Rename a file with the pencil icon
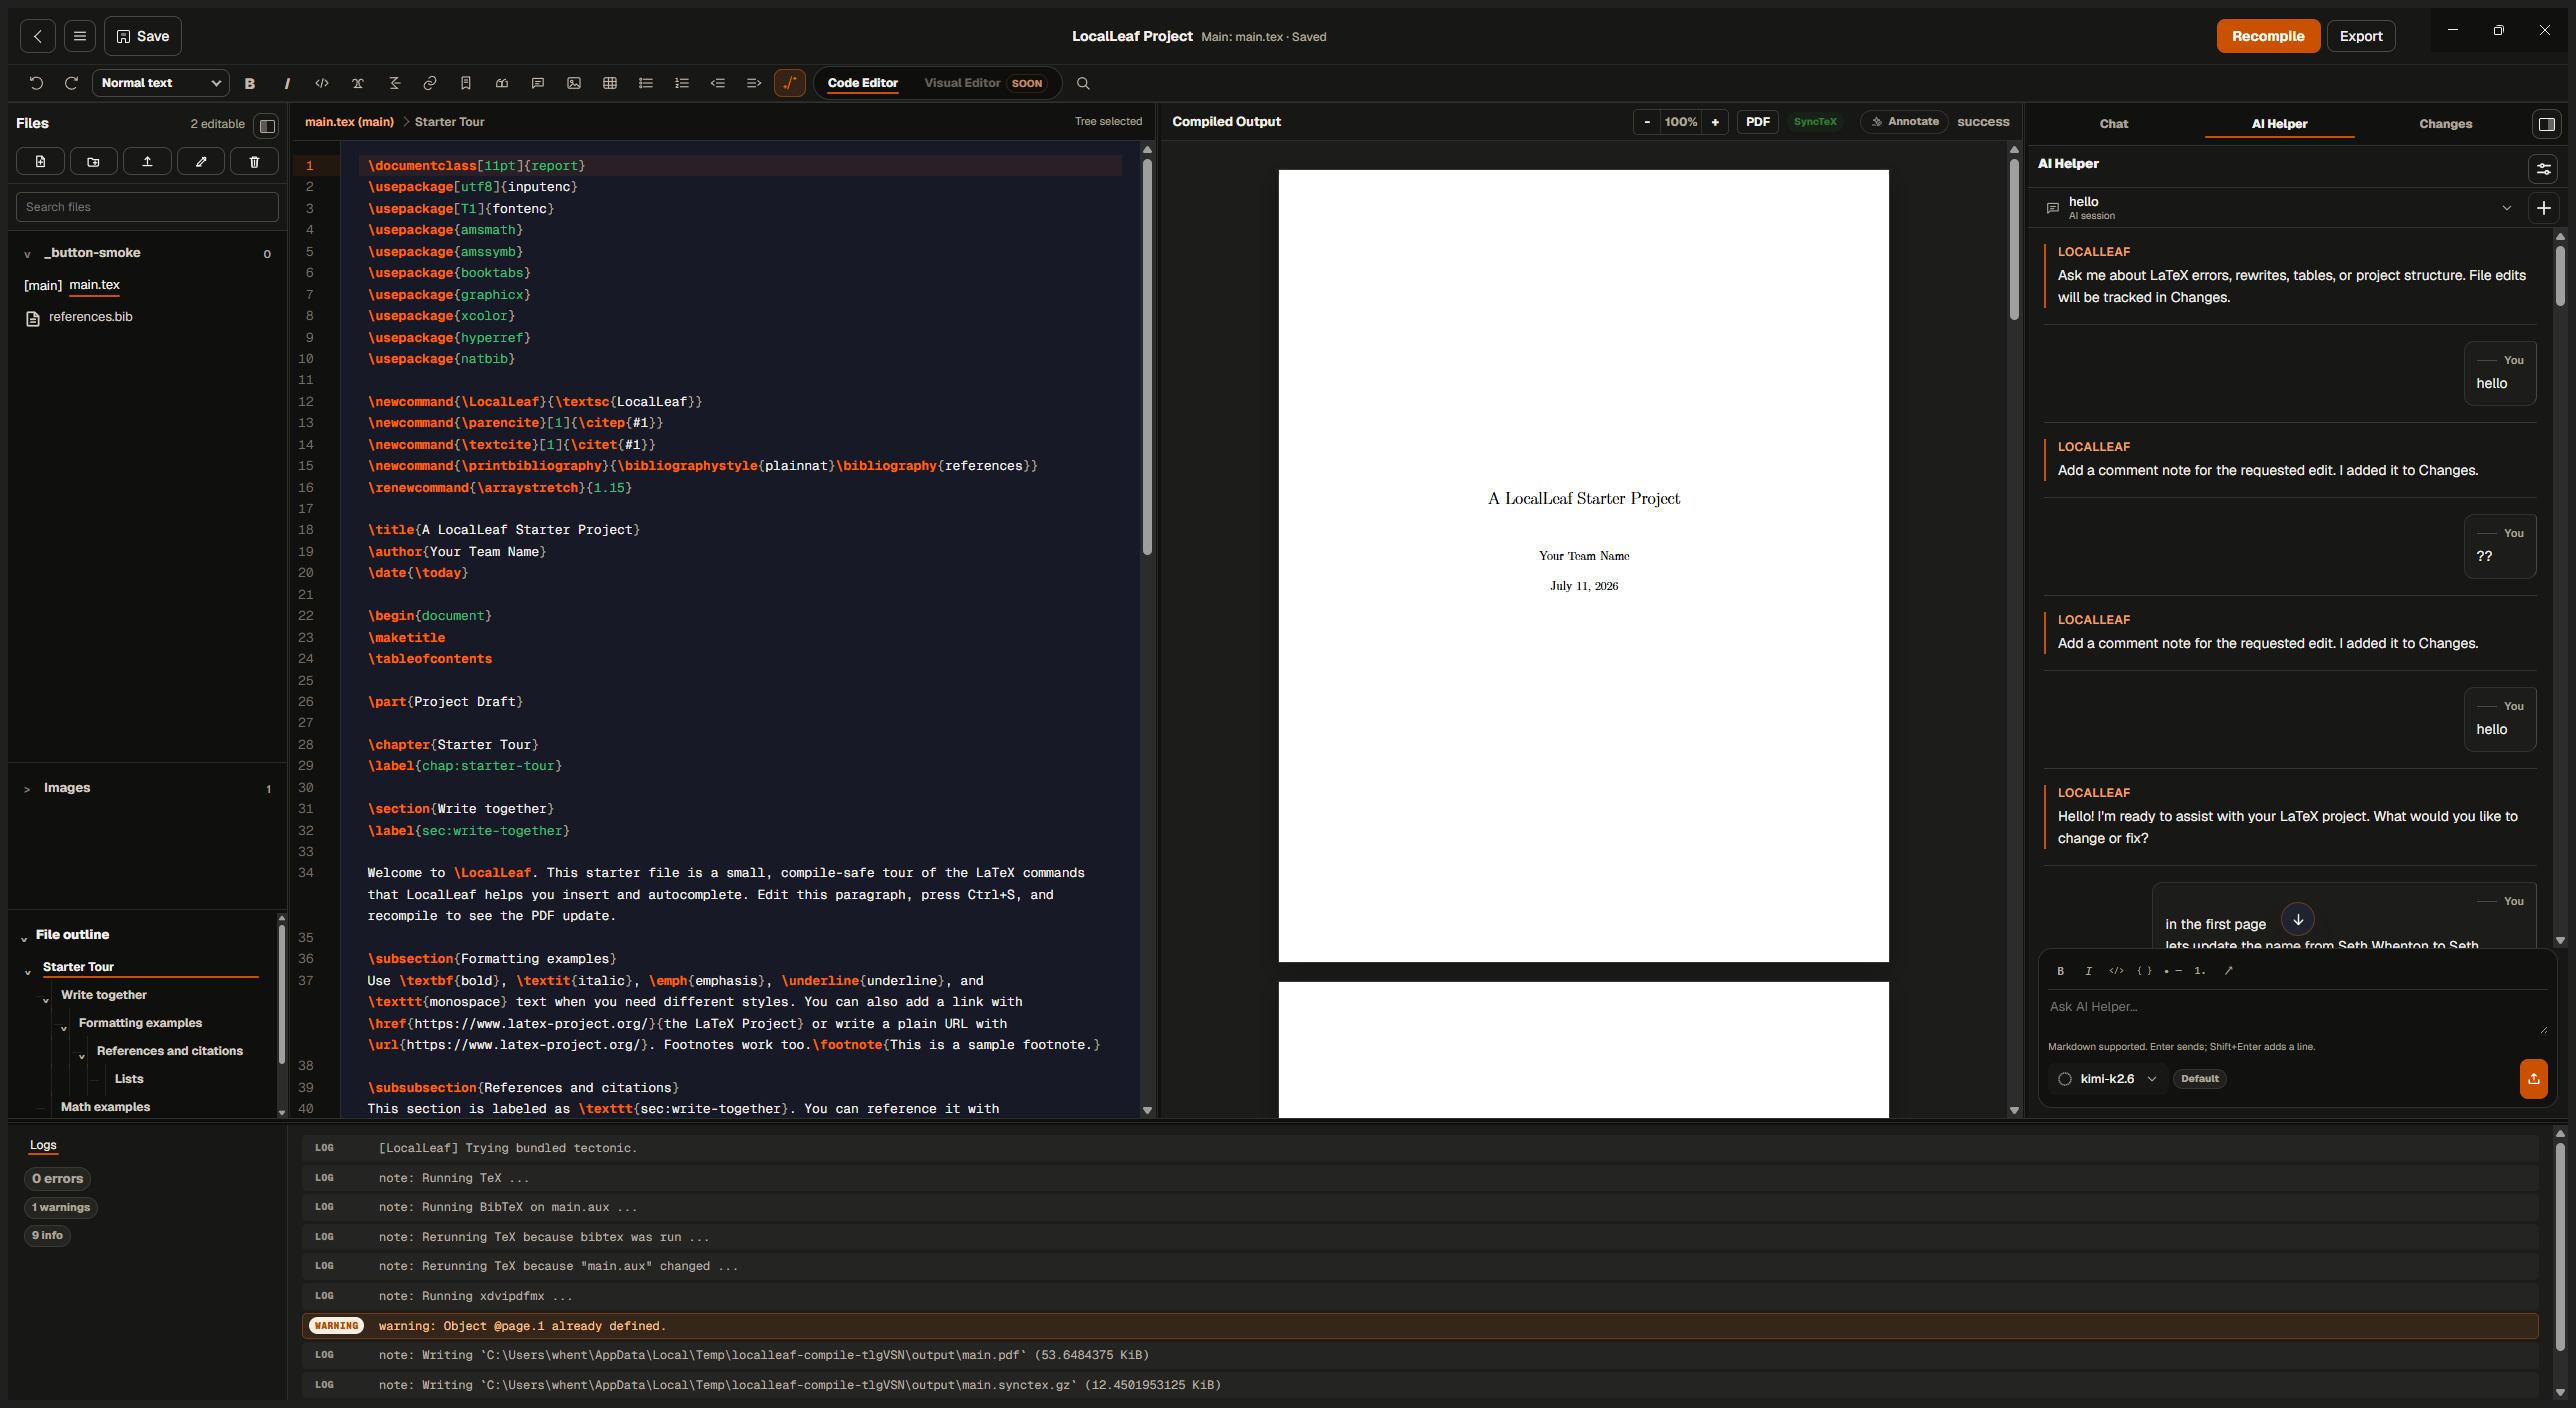This screenshot has width=2576, height=1408. [x=201, y=161]
